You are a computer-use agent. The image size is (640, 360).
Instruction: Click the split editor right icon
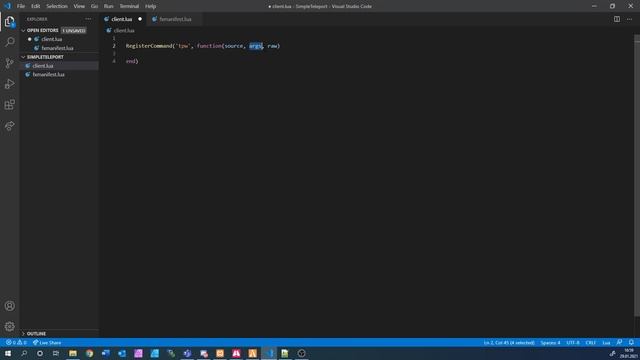(617, 19)
